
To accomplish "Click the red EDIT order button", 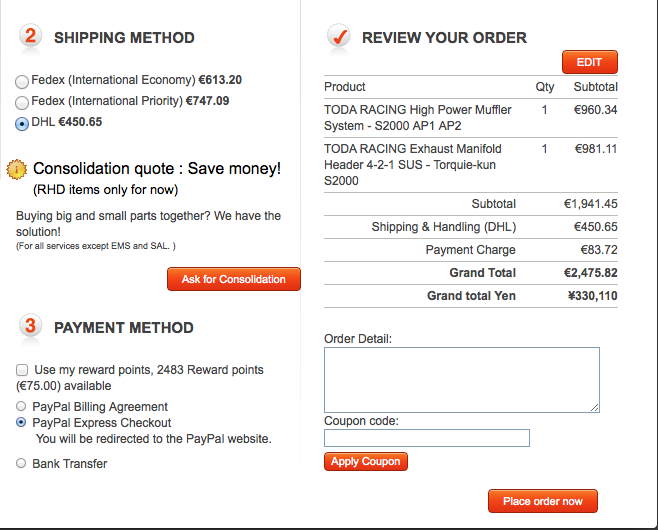I will click(589, 63).
